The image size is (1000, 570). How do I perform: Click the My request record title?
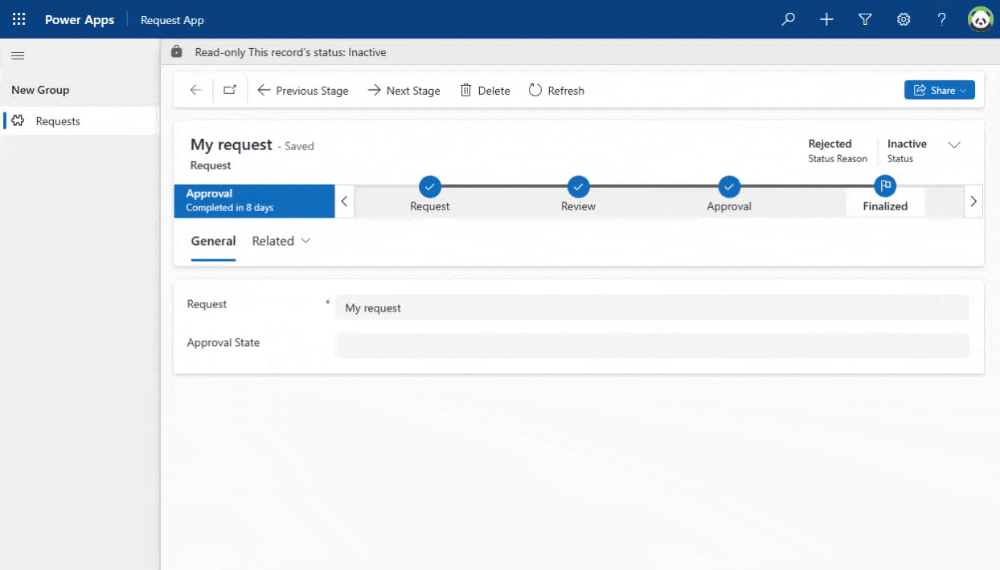[231, 145]
